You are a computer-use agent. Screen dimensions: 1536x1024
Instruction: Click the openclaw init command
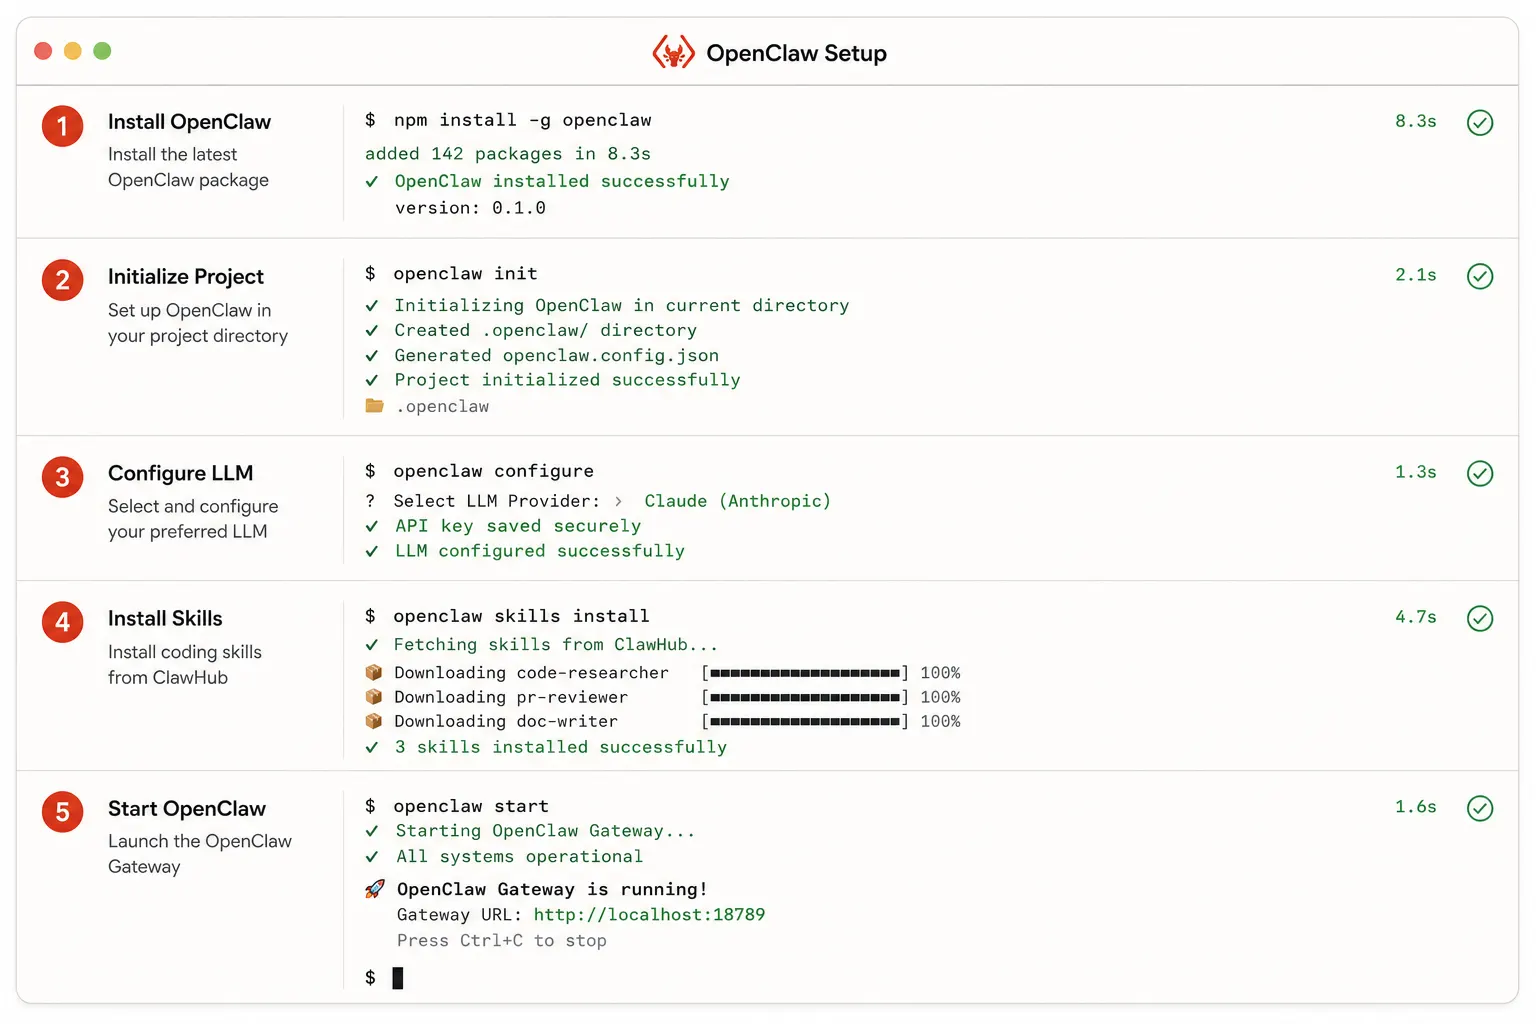465,274
